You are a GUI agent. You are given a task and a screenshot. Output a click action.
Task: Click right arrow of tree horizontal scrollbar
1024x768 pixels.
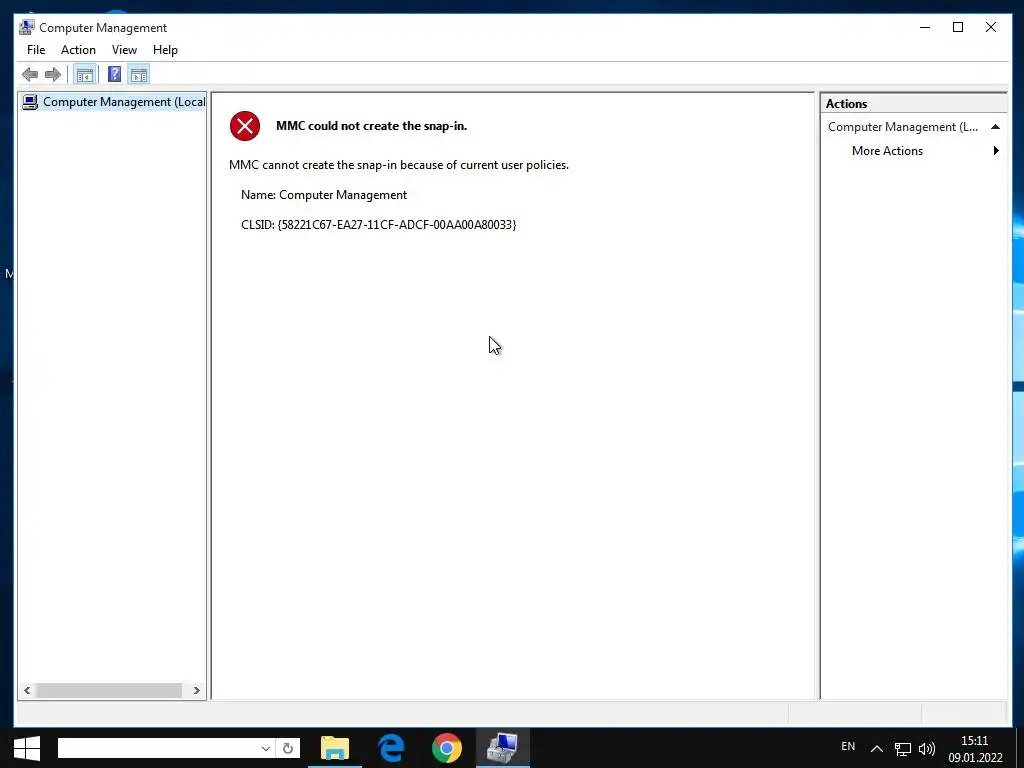pos(197,690)
